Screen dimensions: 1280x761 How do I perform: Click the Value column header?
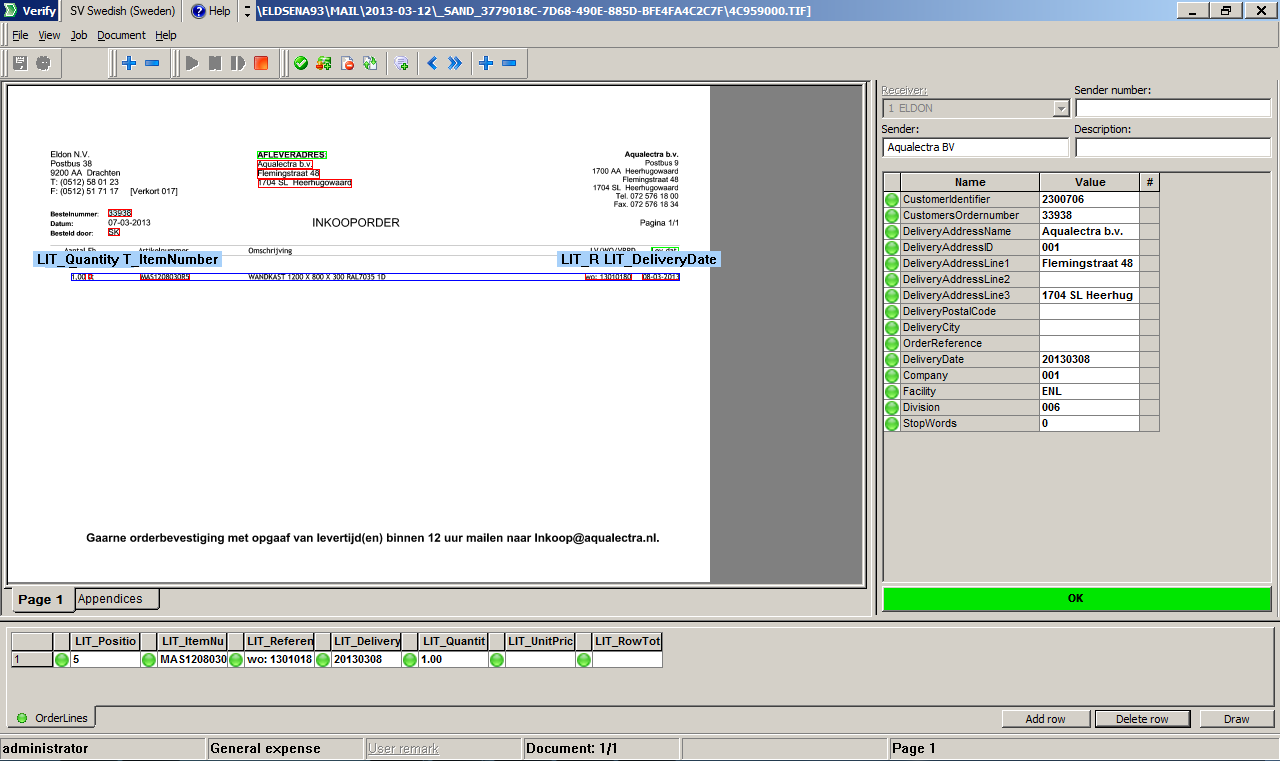[x=1090, y=182]
